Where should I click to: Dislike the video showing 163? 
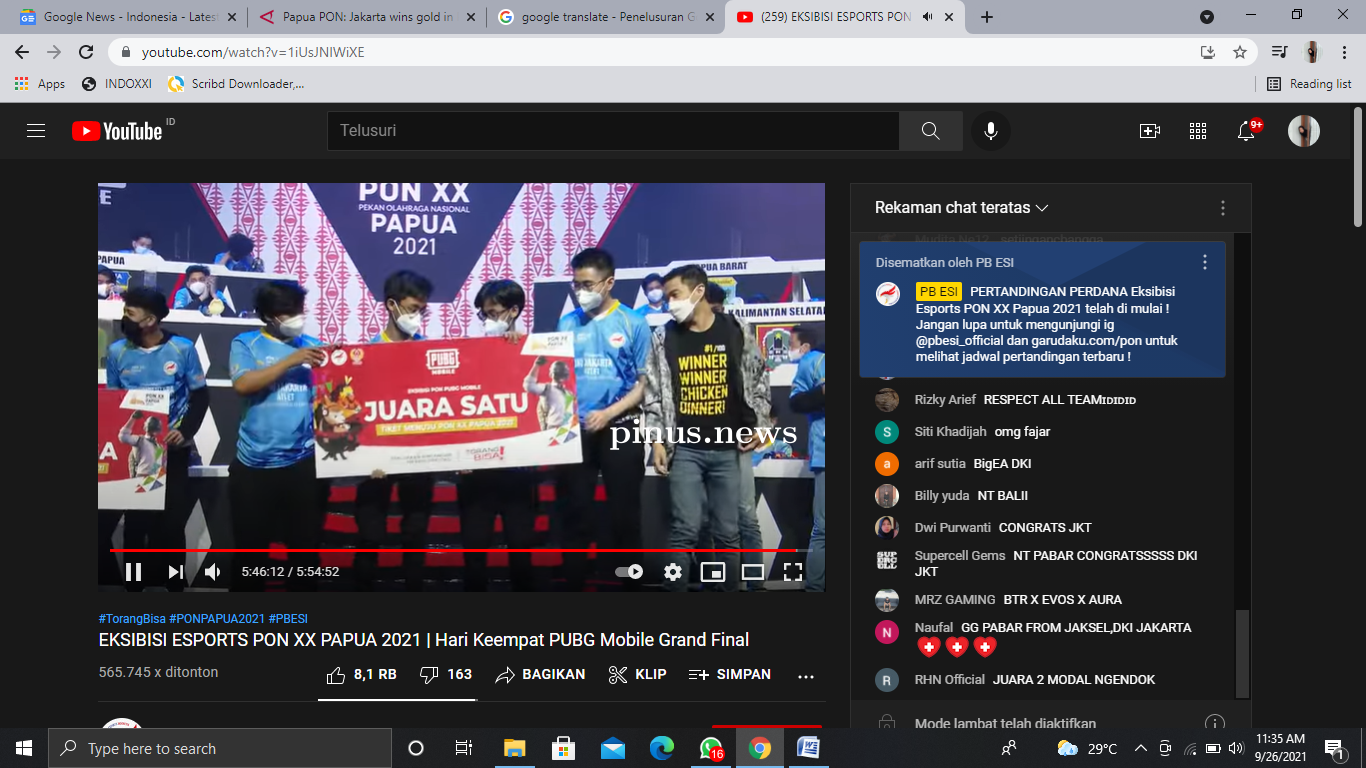click(446, 675)
